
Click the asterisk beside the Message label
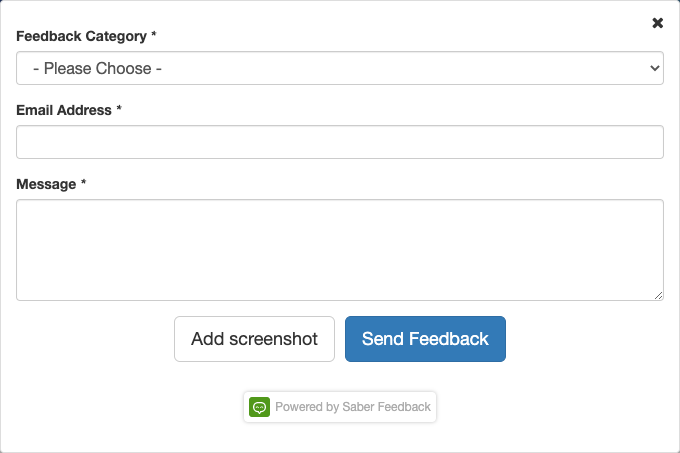84,184
